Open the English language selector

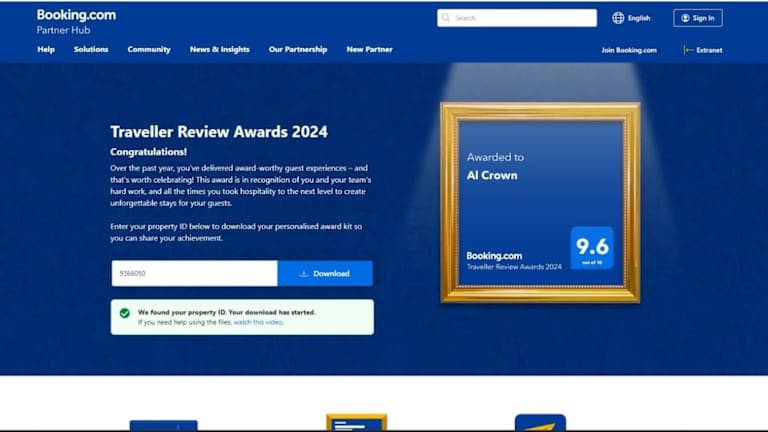click(638, 18)
